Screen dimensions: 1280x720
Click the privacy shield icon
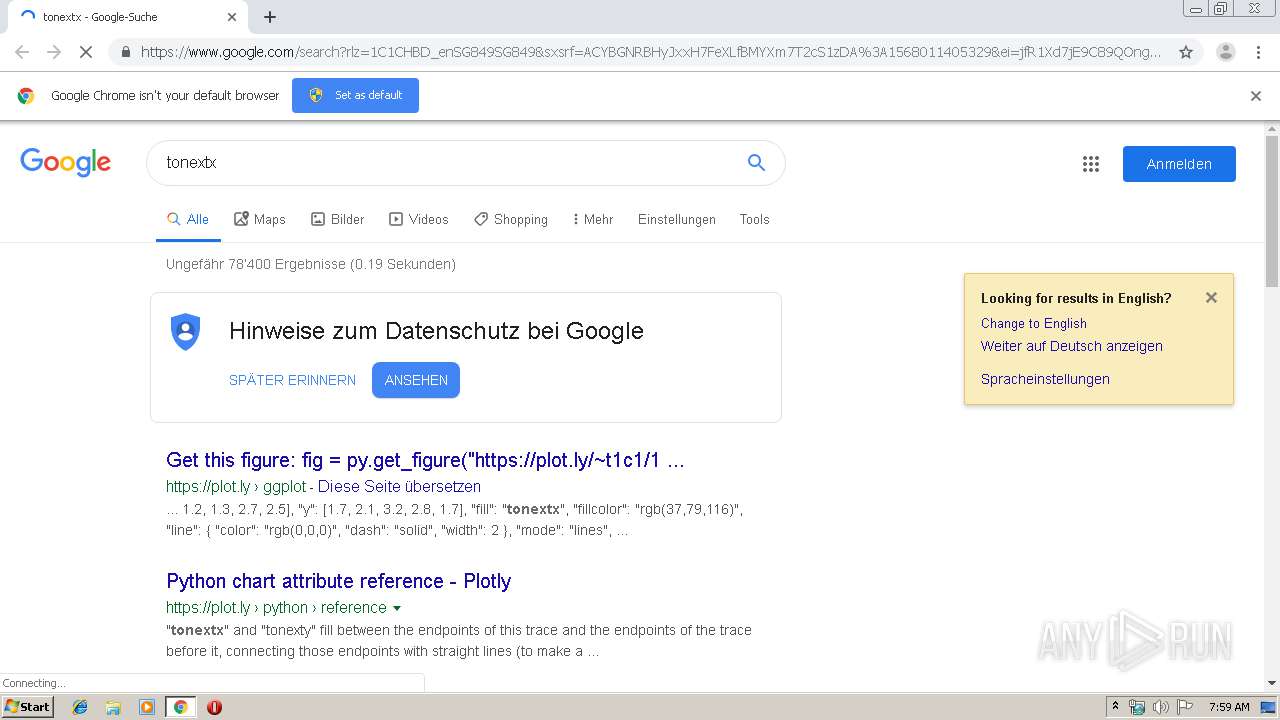(x=186, y=331)
